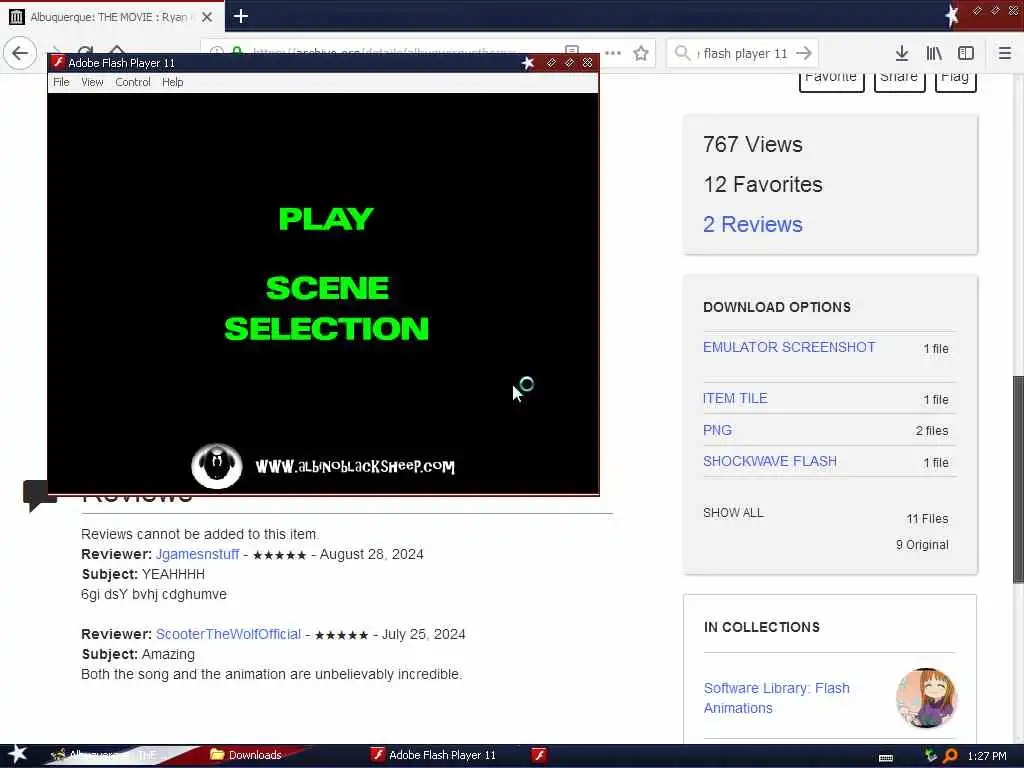Open reviewer ScooterTheWolfOfficial profile link
1024x768 pixels.
tap(228, 634)
